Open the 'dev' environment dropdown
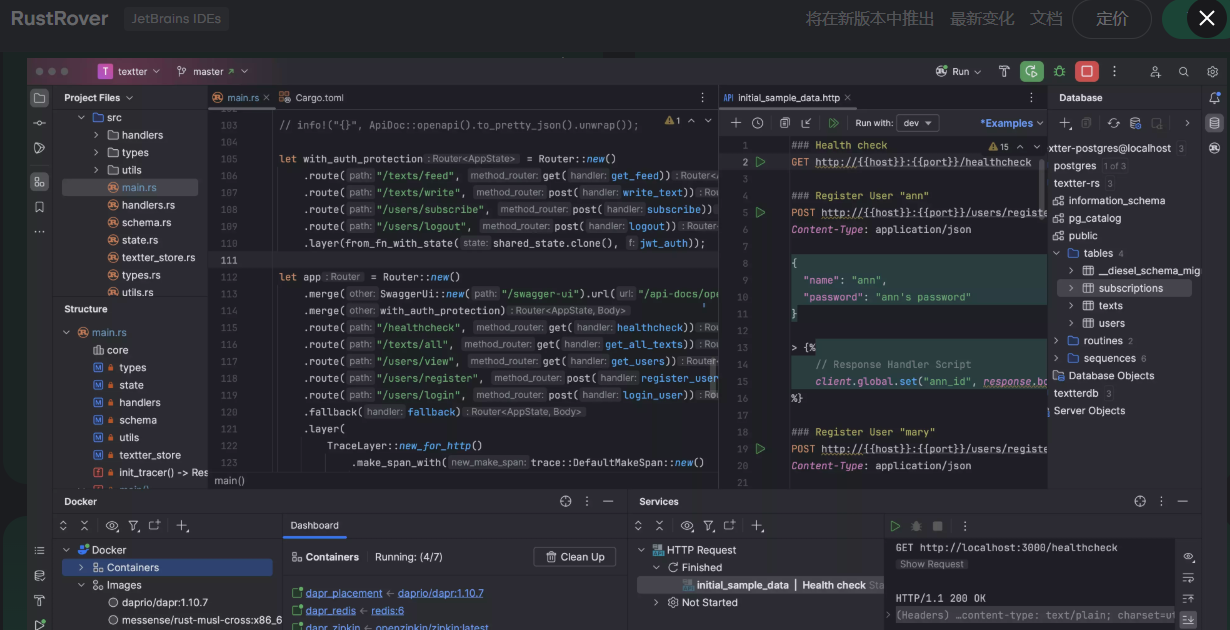1230x630 pixels. (917, 123)
